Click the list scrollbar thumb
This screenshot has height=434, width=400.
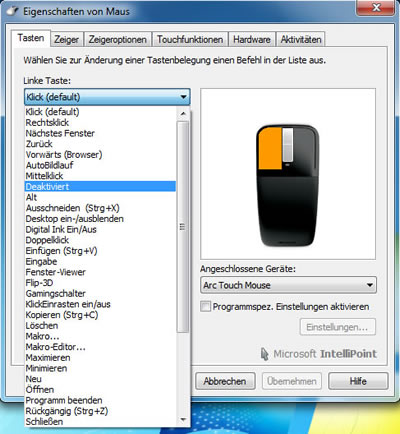pyautogui.click(x=183, y=227)
